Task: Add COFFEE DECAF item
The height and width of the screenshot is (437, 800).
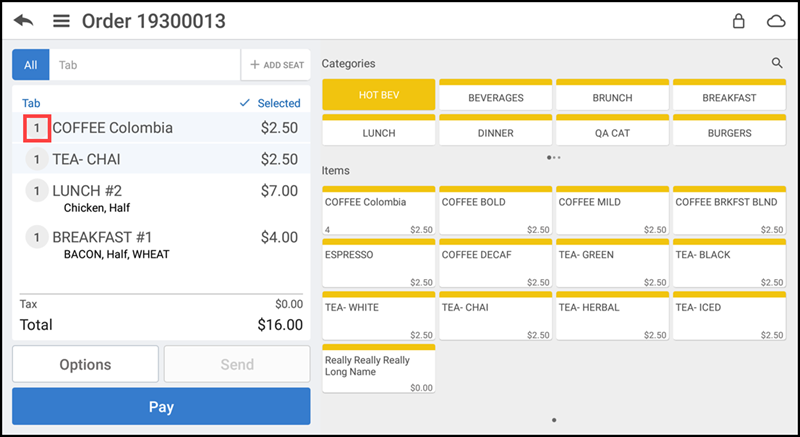Action: pyautogui.click(x=495, y=263)
